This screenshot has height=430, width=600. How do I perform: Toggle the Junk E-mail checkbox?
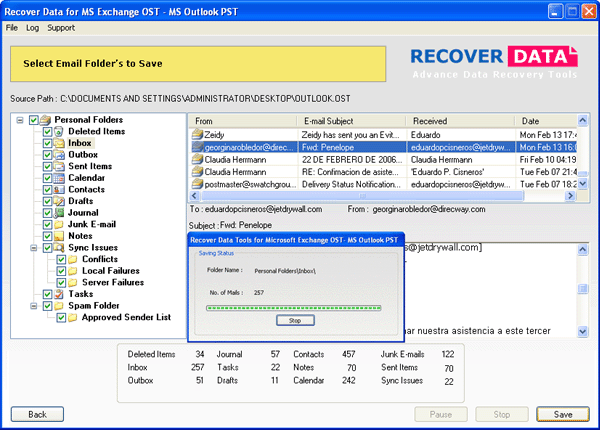pyautogui.click(x=47, y=225)
